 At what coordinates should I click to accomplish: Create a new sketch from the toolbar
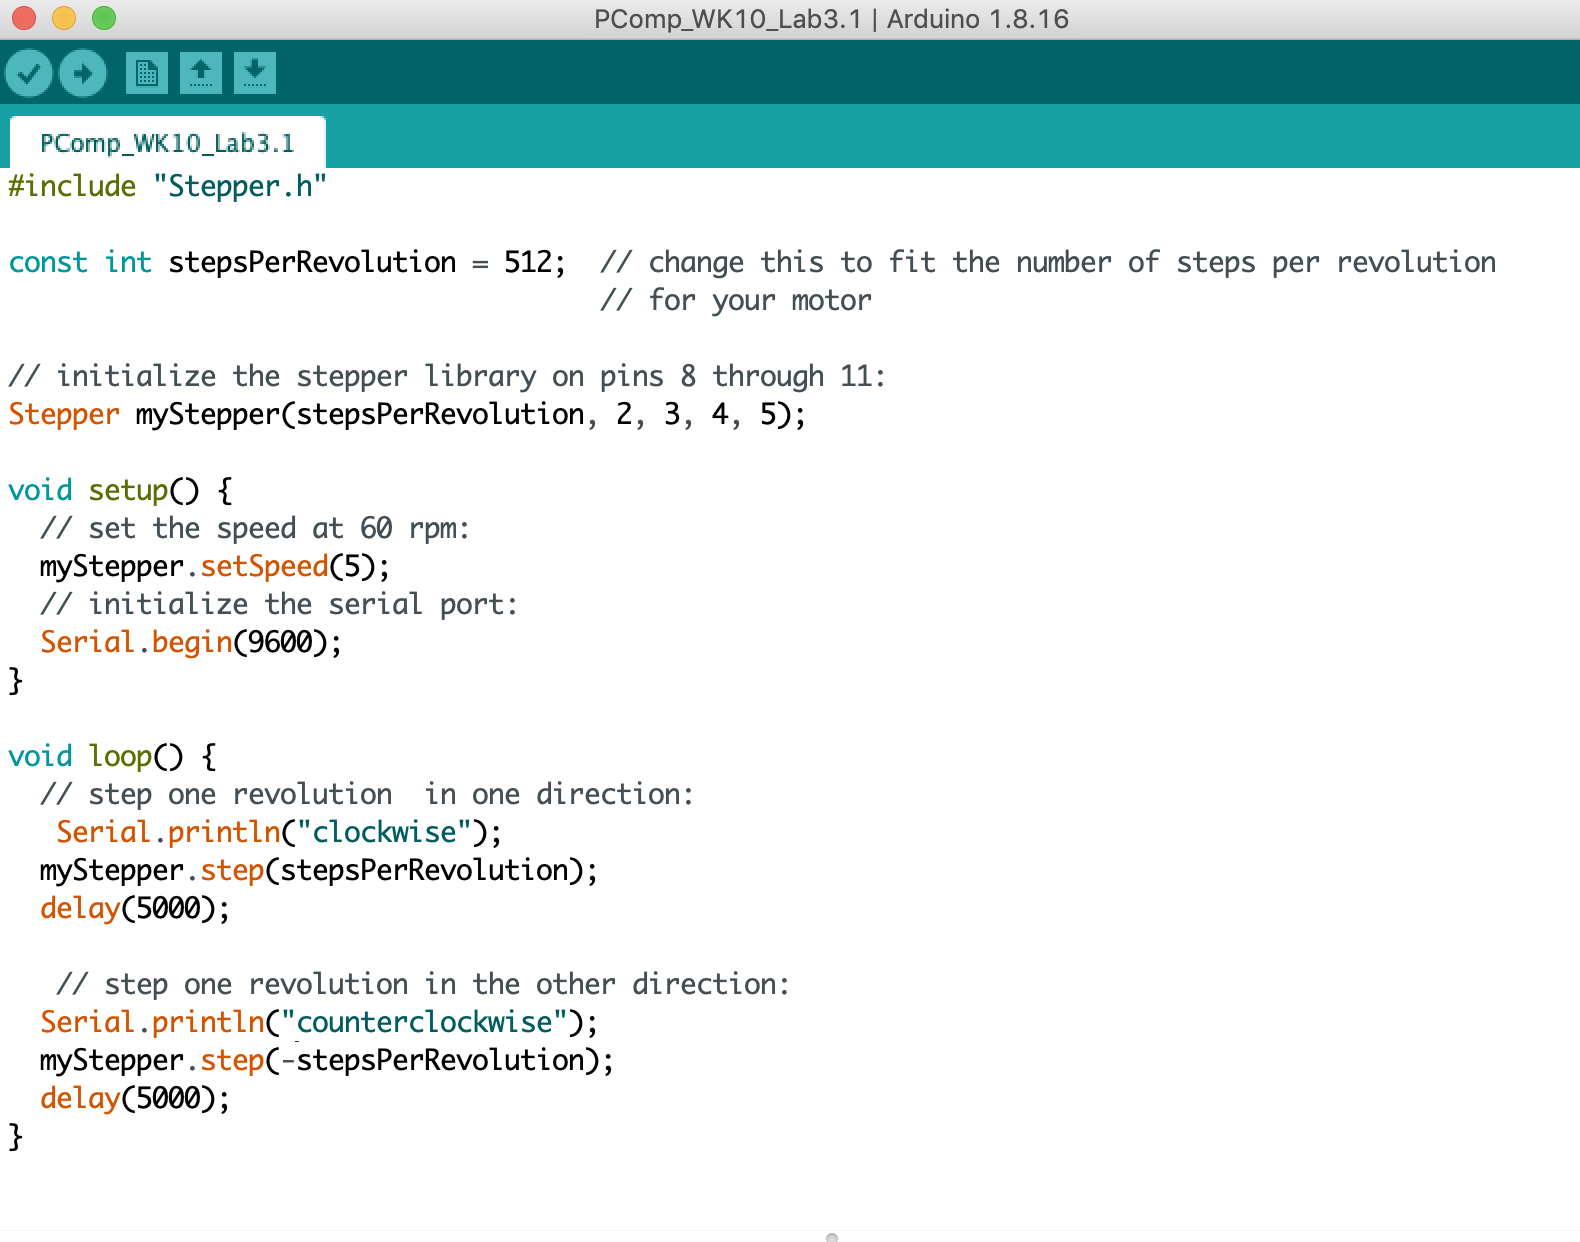[x=147, y=73]
